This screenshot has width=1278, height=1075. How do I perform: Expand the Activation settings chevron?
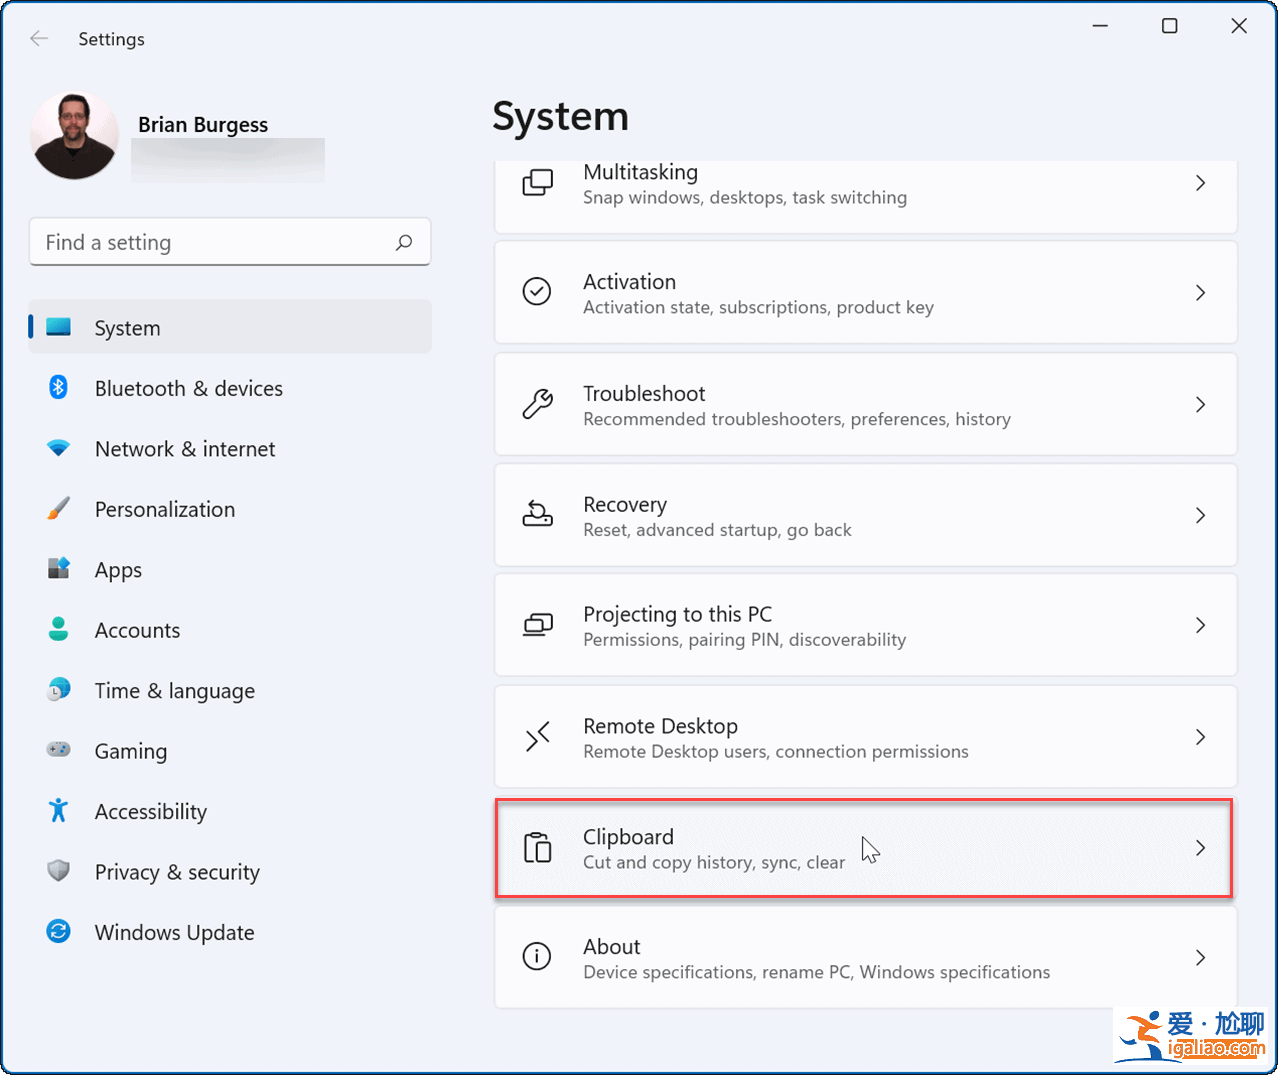click(x=1200, y=293)
